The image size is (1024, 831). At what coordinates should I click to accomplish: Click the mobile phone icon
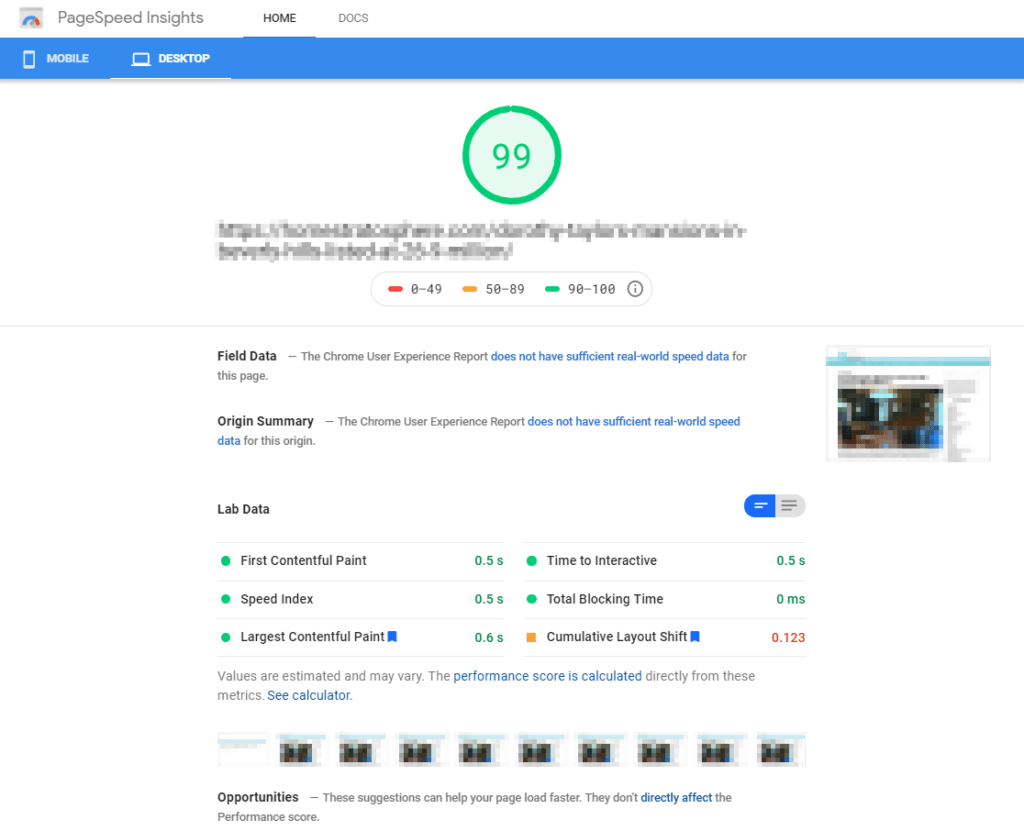pos(29,59)
